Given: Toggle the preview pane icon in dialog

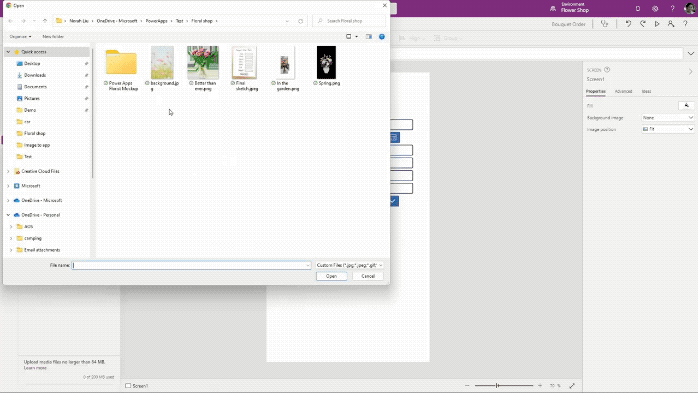Looking at the screenshot, I should 369,36.
